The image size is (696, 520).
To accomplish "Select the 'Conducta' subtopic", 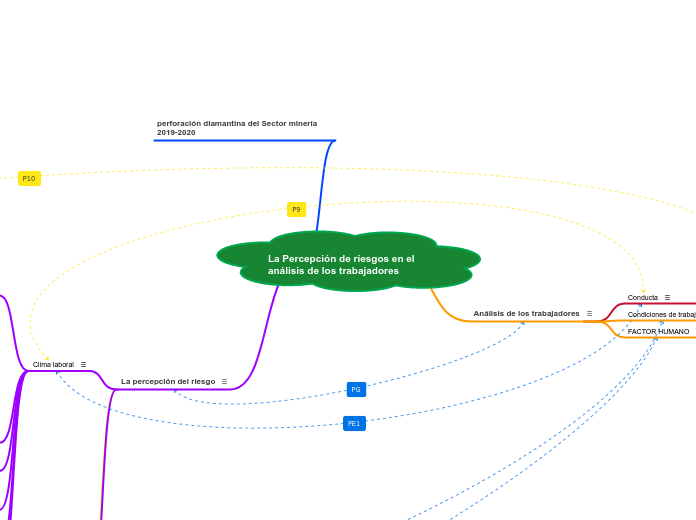I will 643,298.
